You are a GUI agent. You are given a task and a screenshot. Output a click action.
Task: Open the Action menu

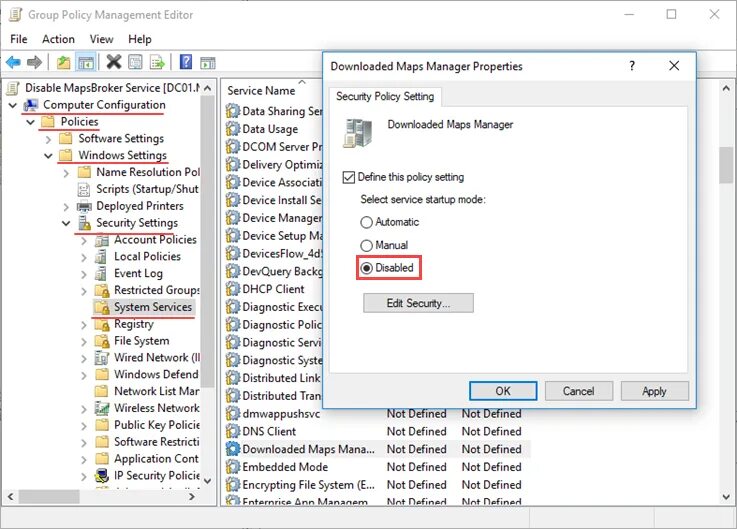(58, 39)
